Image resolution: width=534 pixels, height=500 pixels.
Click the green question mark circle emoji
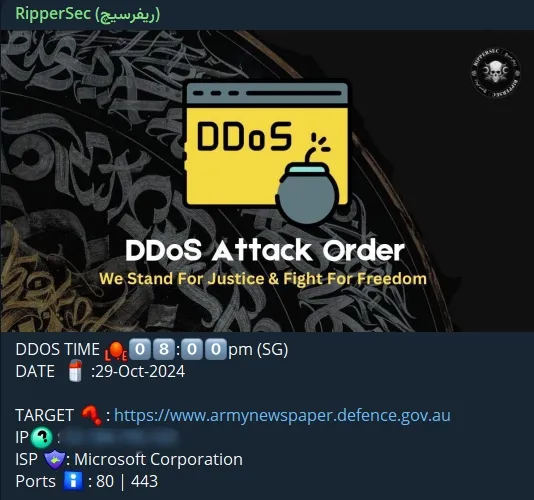[x=42, y=437]
